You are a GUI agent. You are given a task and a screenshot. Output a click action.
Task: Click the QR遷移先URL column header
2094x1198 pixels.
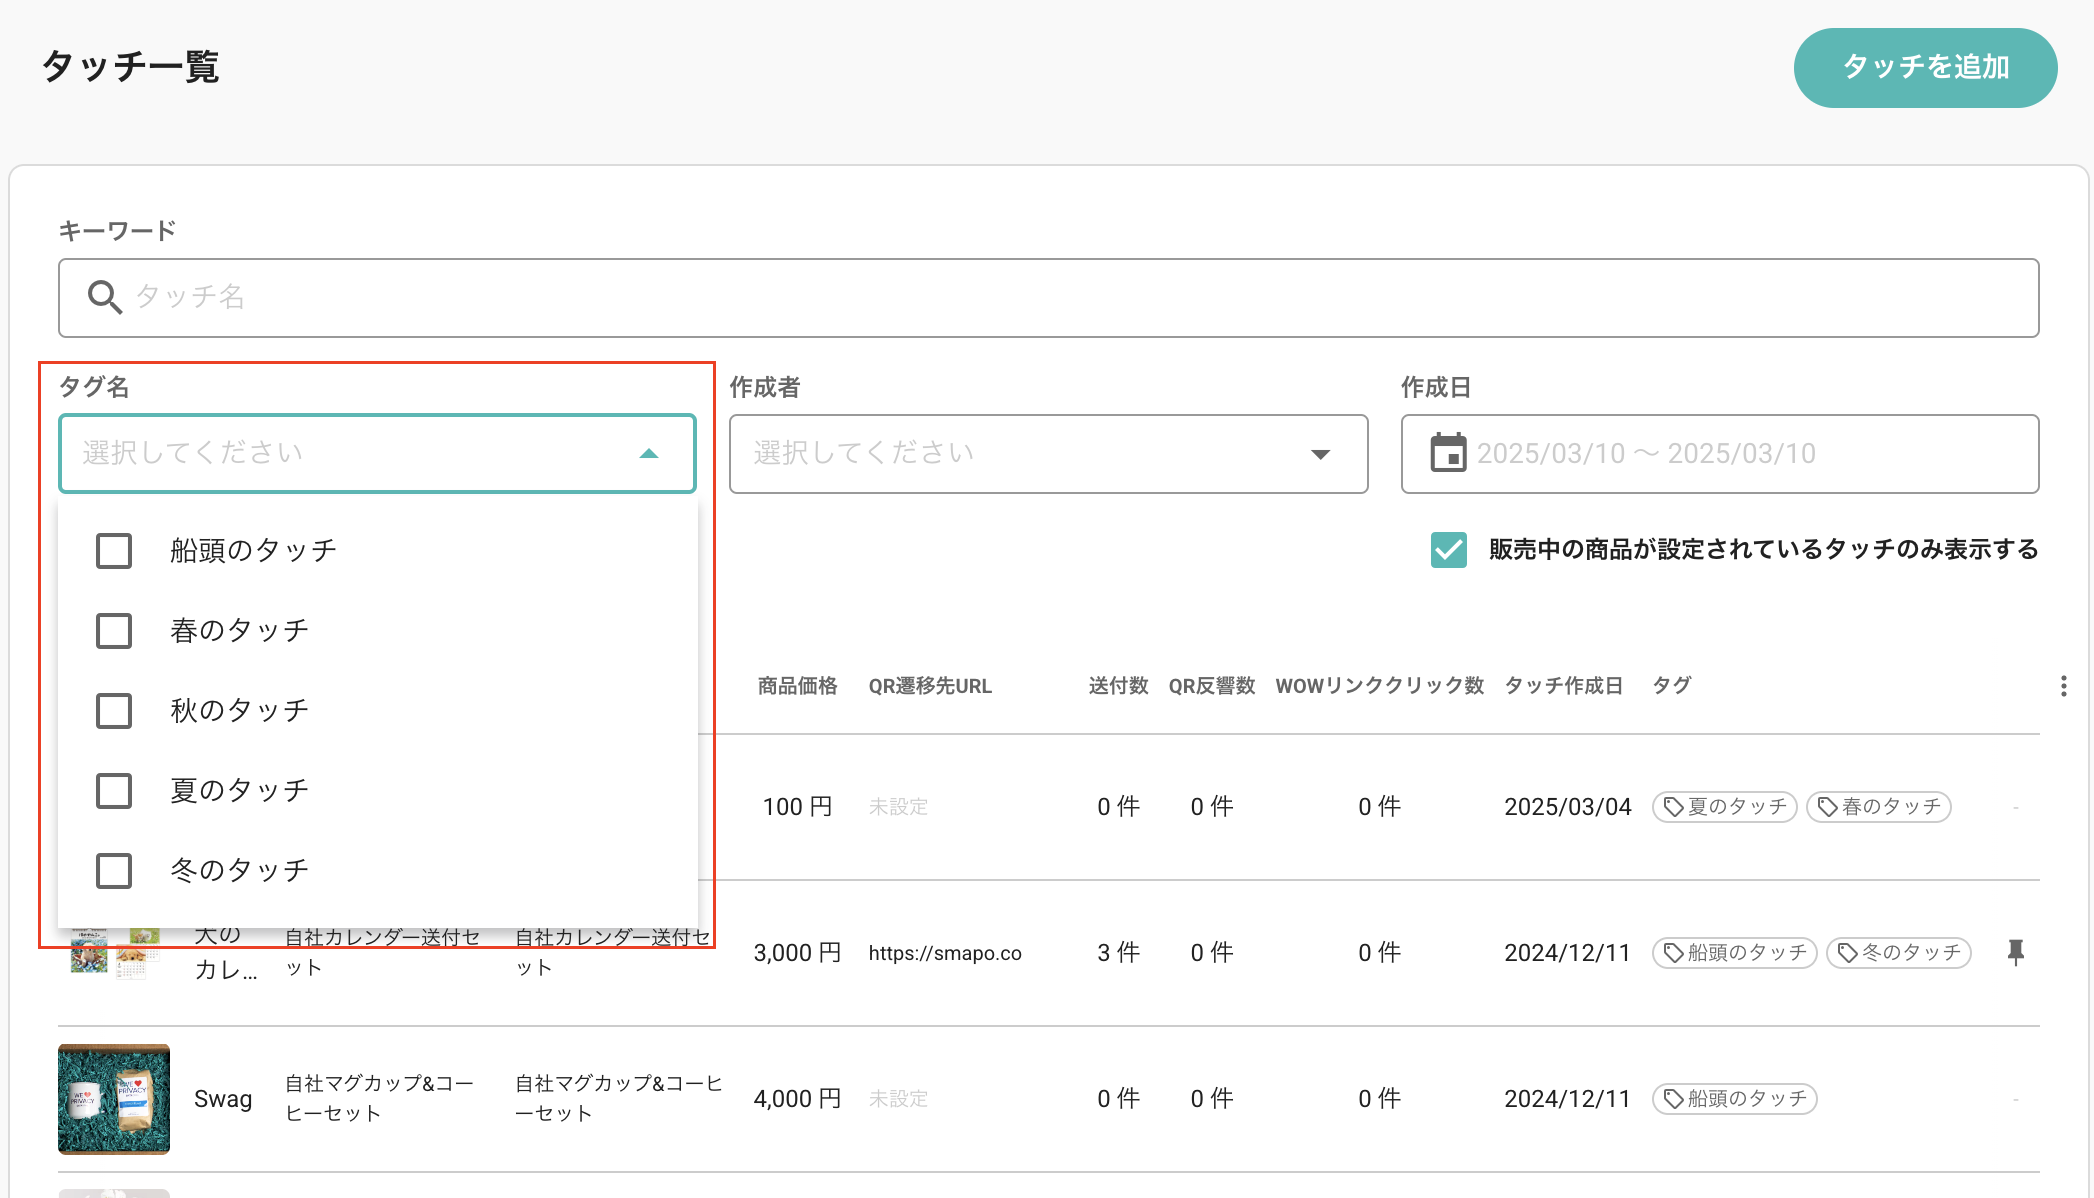coord(930,686)
